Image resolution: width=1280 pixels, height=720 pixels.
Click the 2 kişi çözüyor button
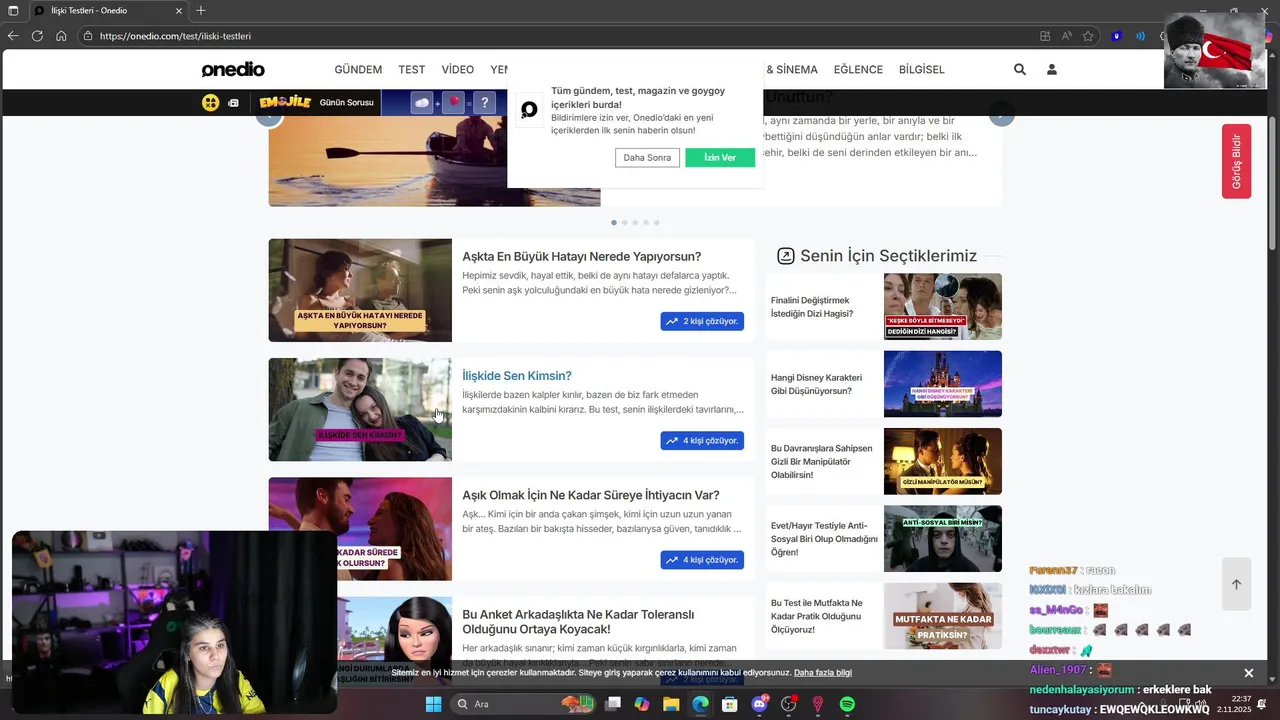702,321
